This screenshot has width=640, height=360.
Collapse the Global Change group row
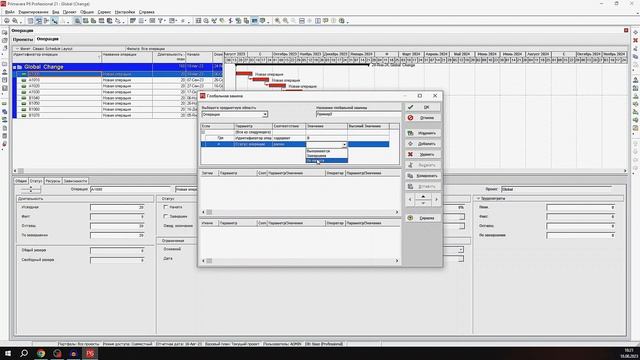coord(14,67)
